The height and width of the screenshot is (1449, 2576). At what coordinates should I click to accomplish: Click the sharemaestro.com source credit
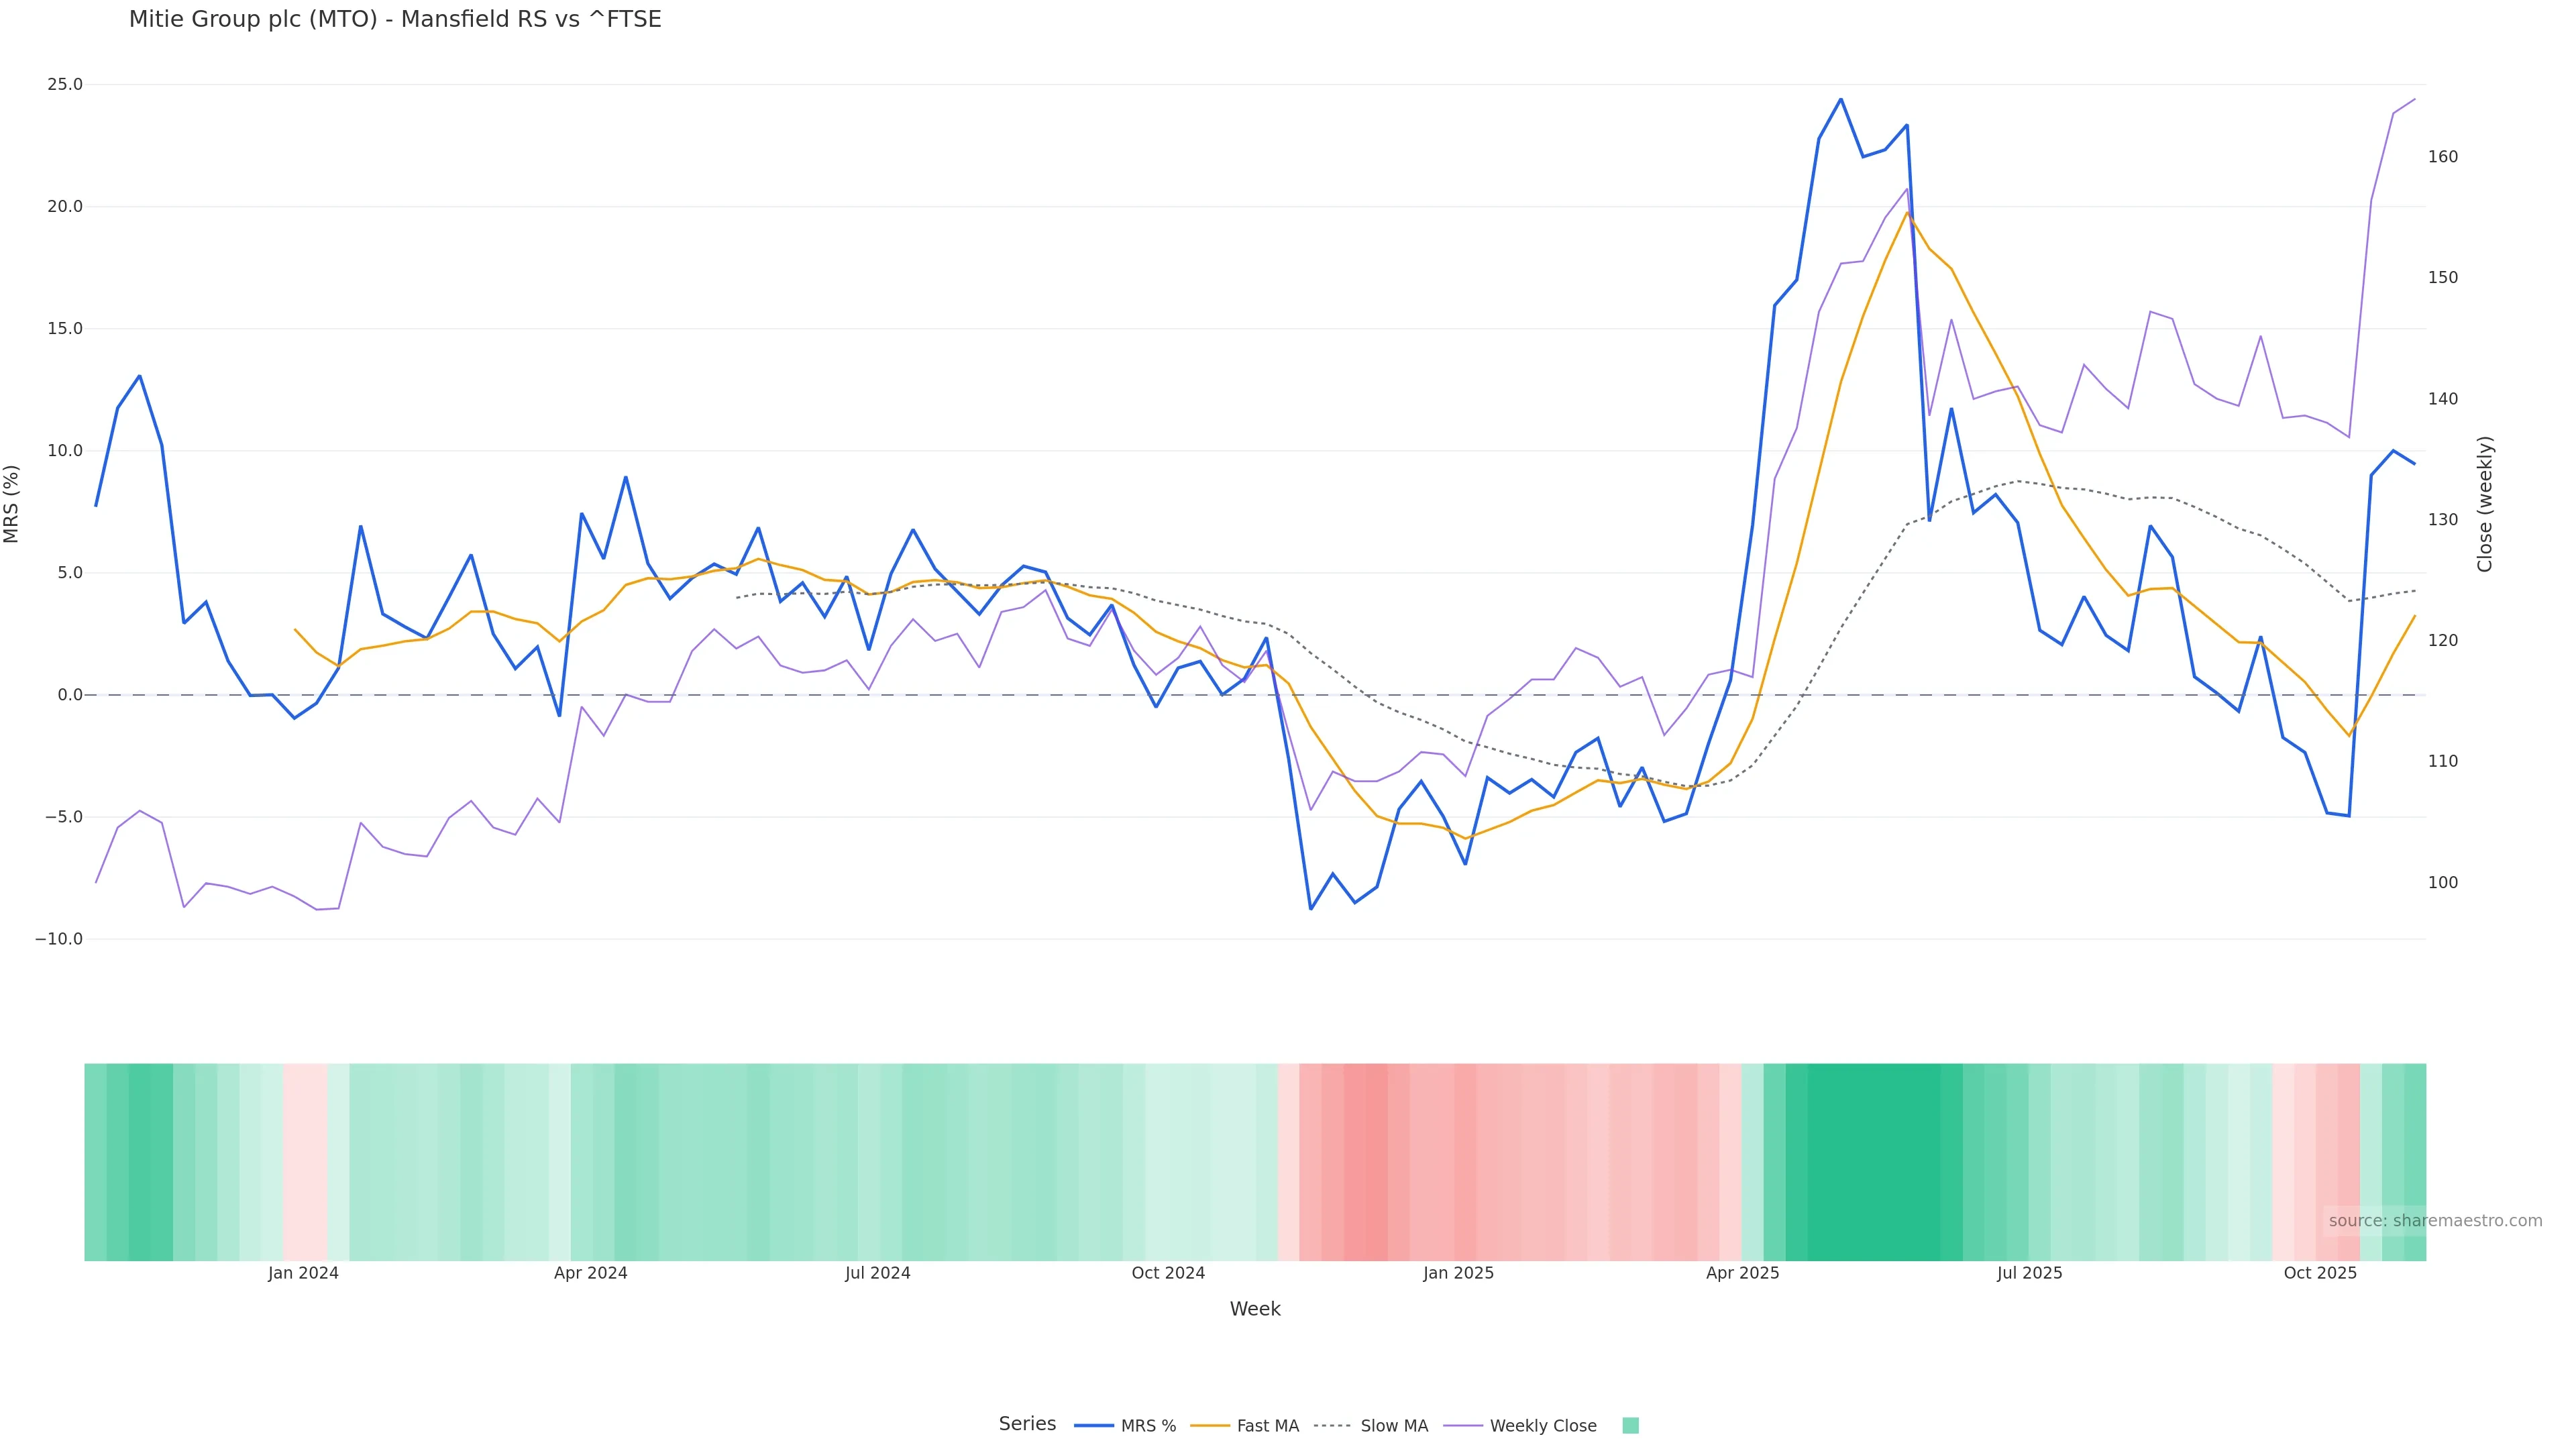(2434, 1221)
